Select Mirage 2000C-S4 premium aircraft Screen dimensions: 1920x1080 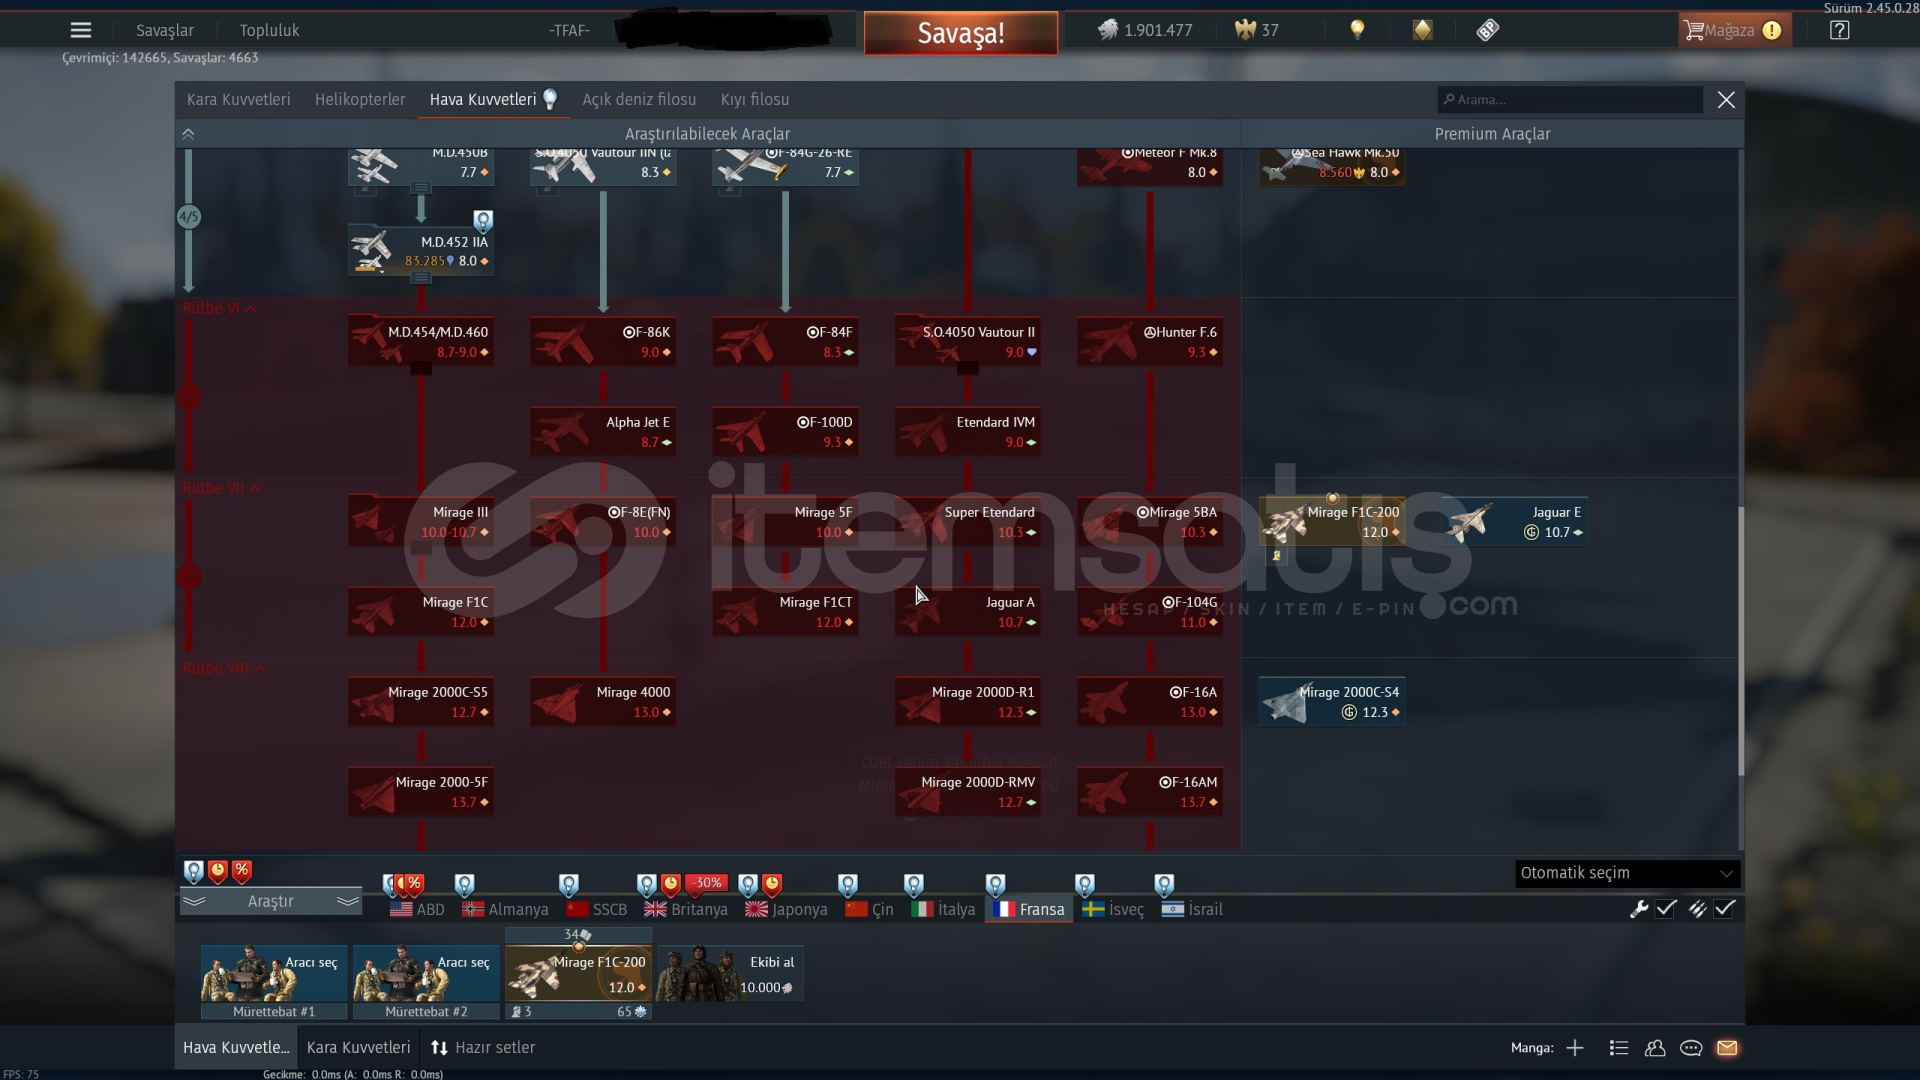tap(1332, 701)
